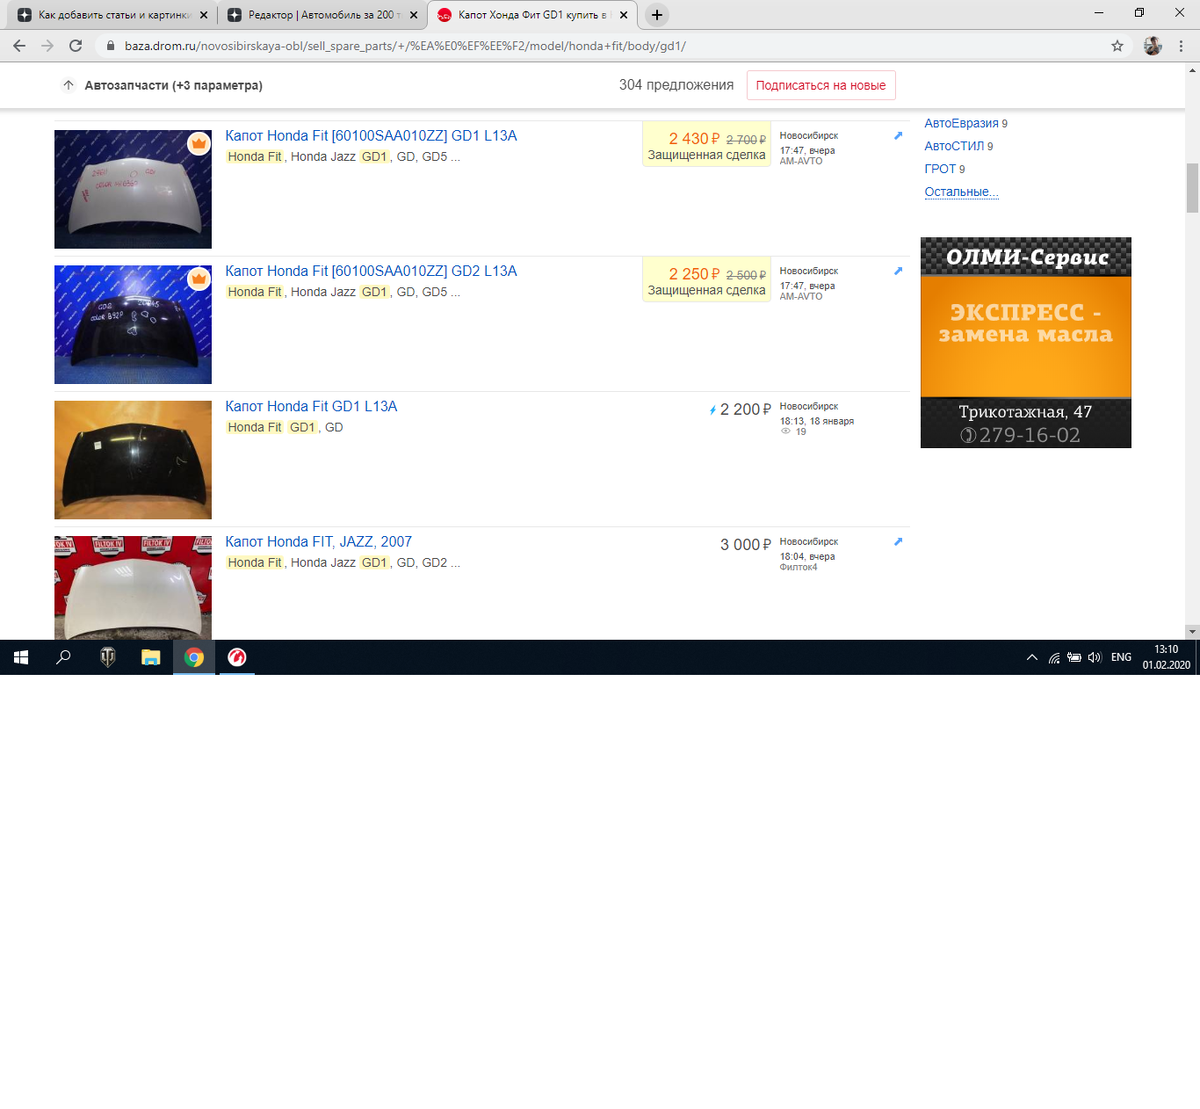This screenshot has height=1109, width=1200.
Task: Close the 'Капот Хонда Фит GD1' tab
Action: (x=624, y=15)
